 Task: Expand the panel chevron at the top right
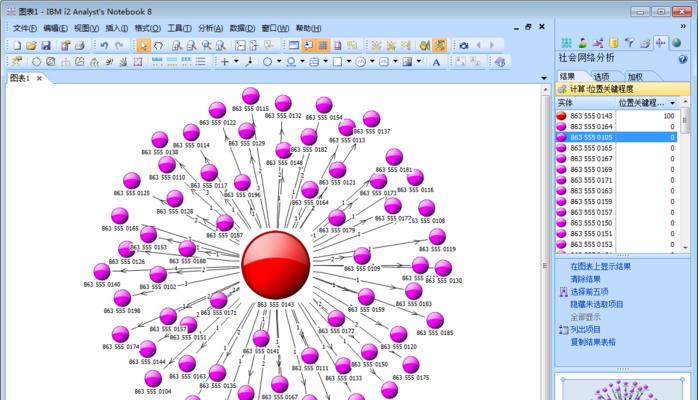coord(683,26)
